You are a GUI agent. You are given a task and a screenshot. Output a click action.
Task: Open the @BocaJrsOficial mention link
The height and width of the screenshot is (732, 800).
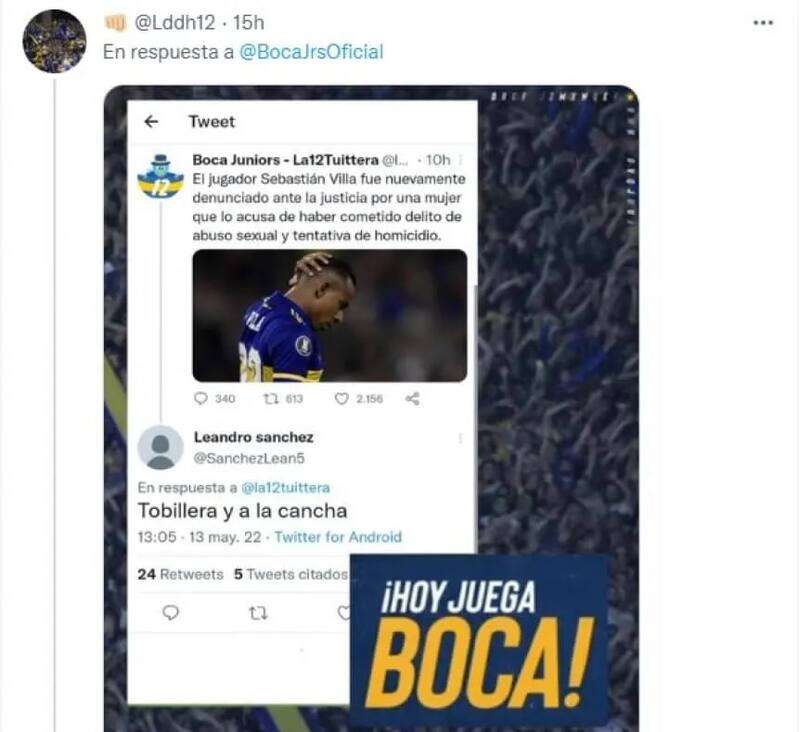[x=311, y=52]
